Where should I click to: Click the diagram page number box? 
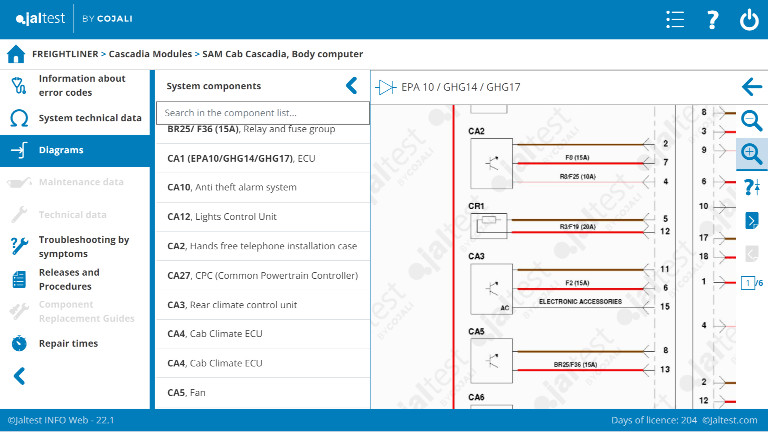click(x=747, y=283)
